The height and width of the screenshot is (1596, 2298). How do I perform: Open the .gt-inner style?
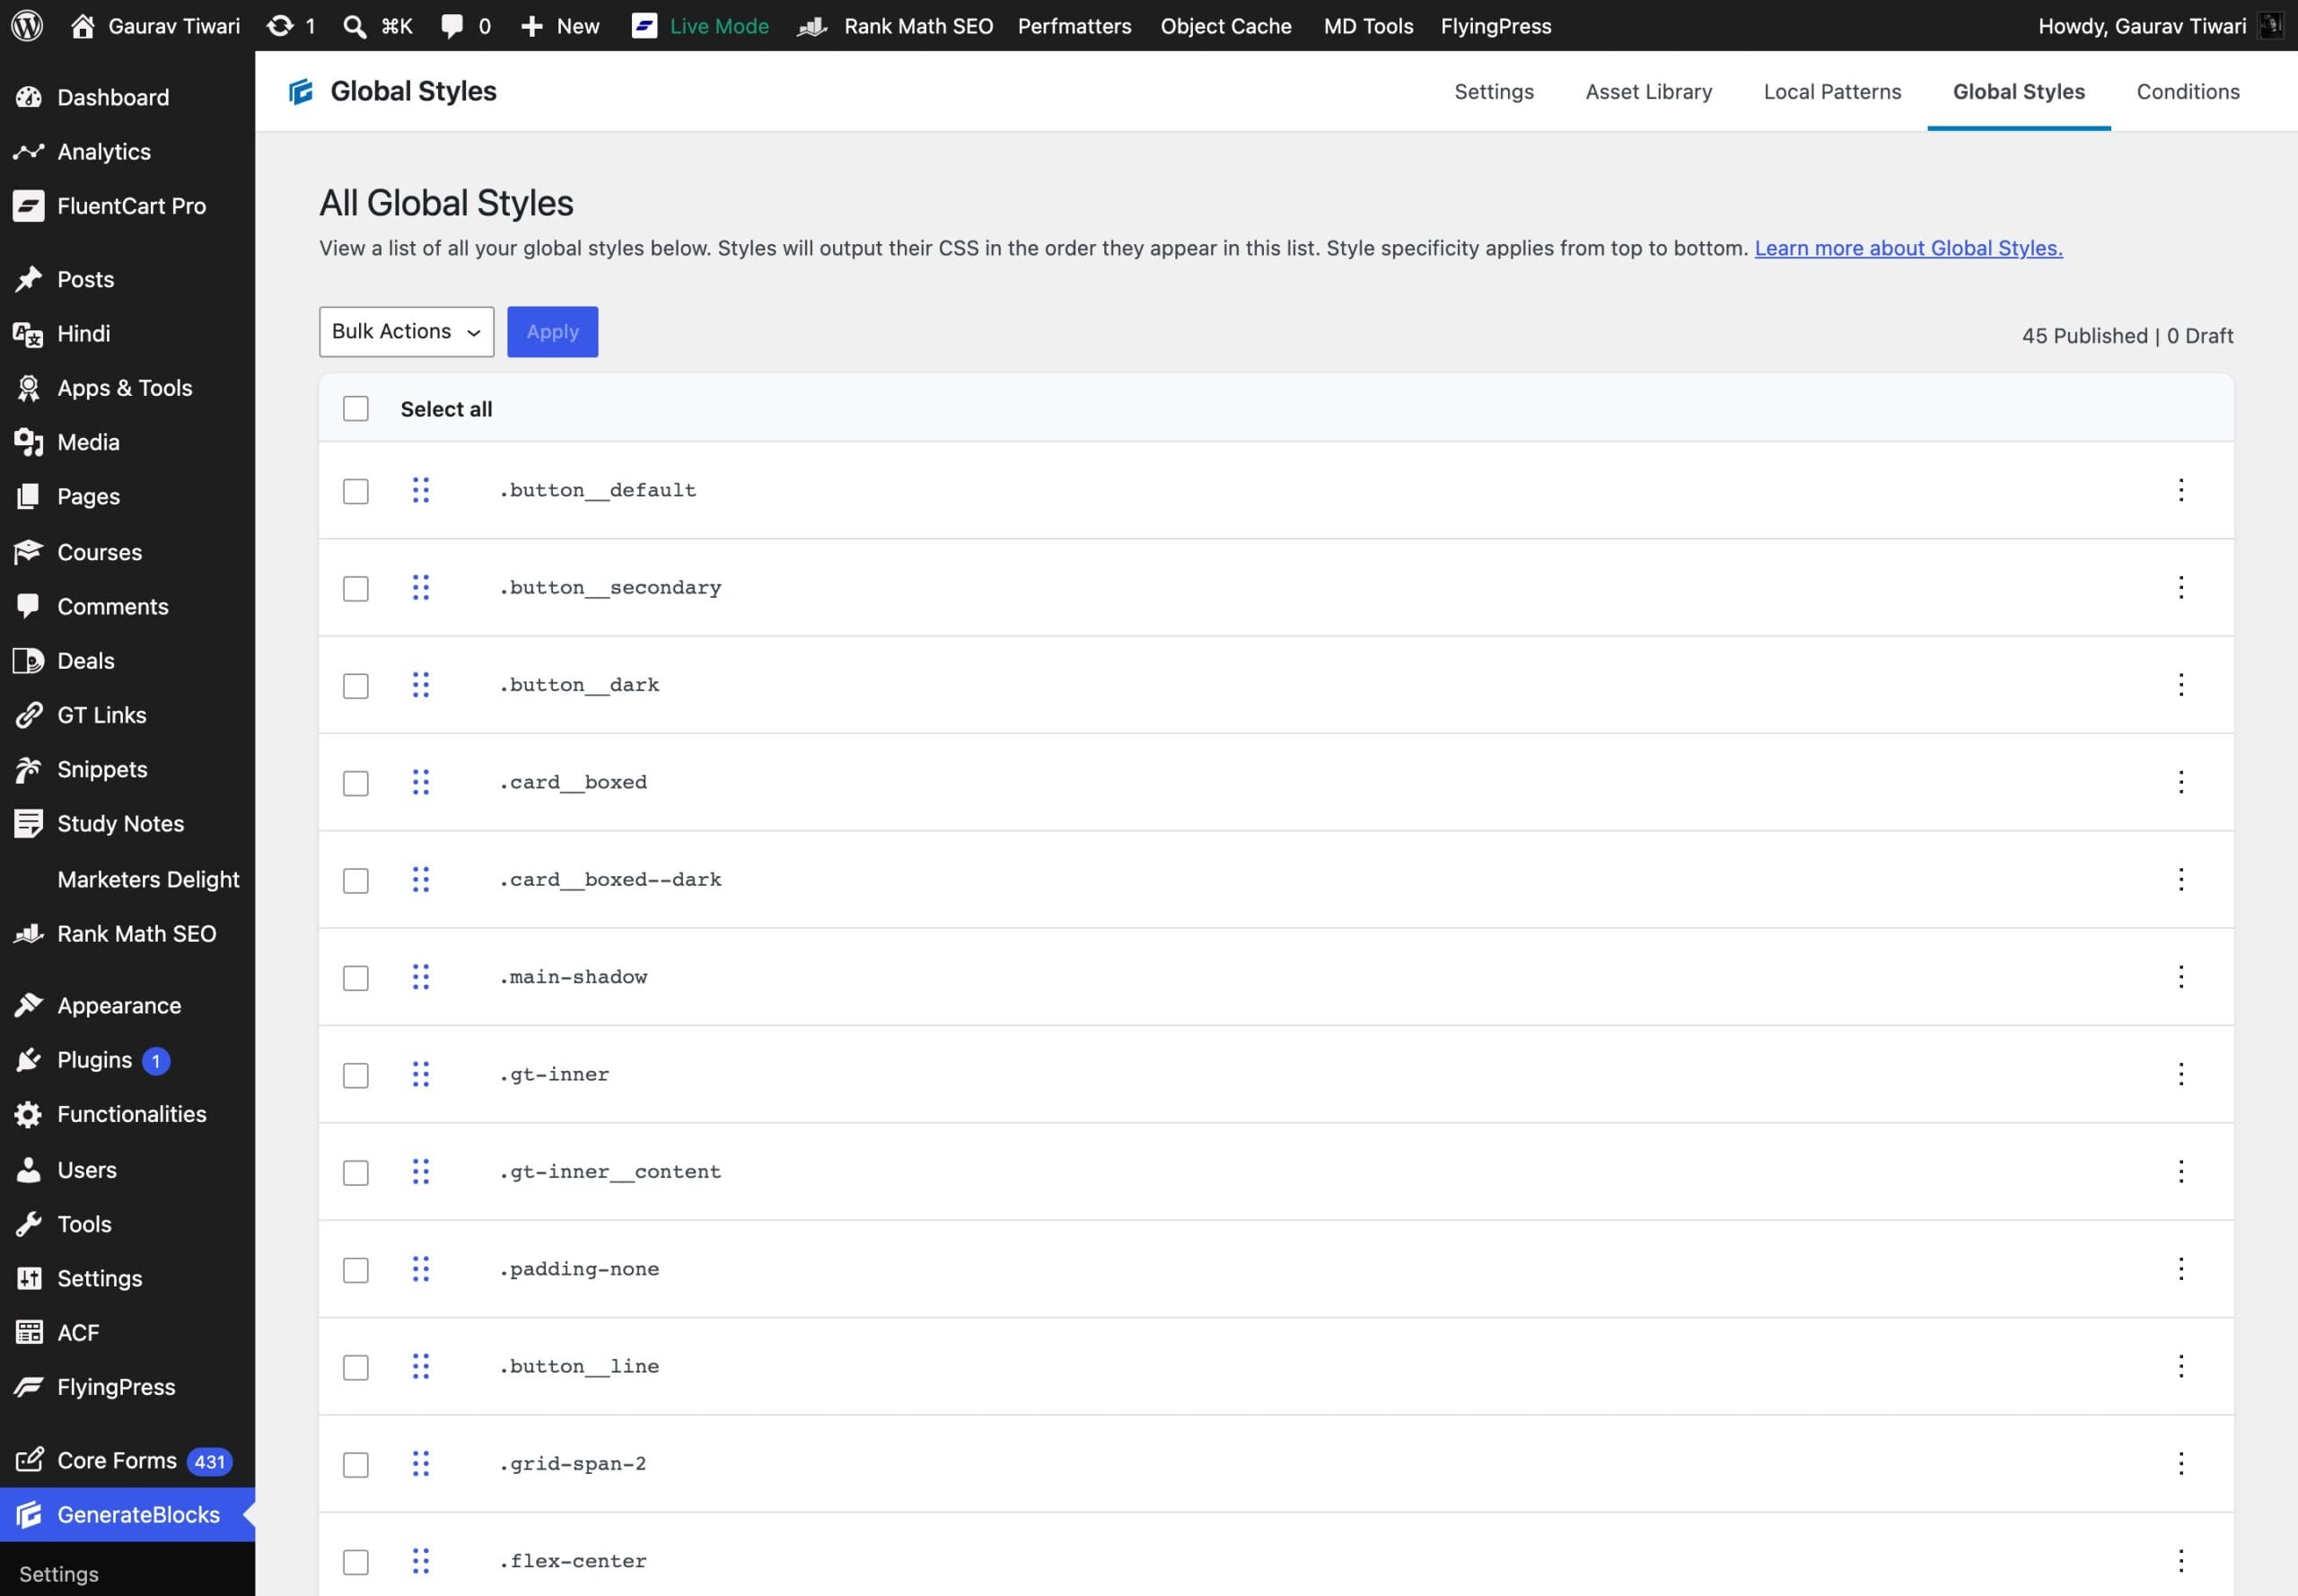[x=554, y=1075]
